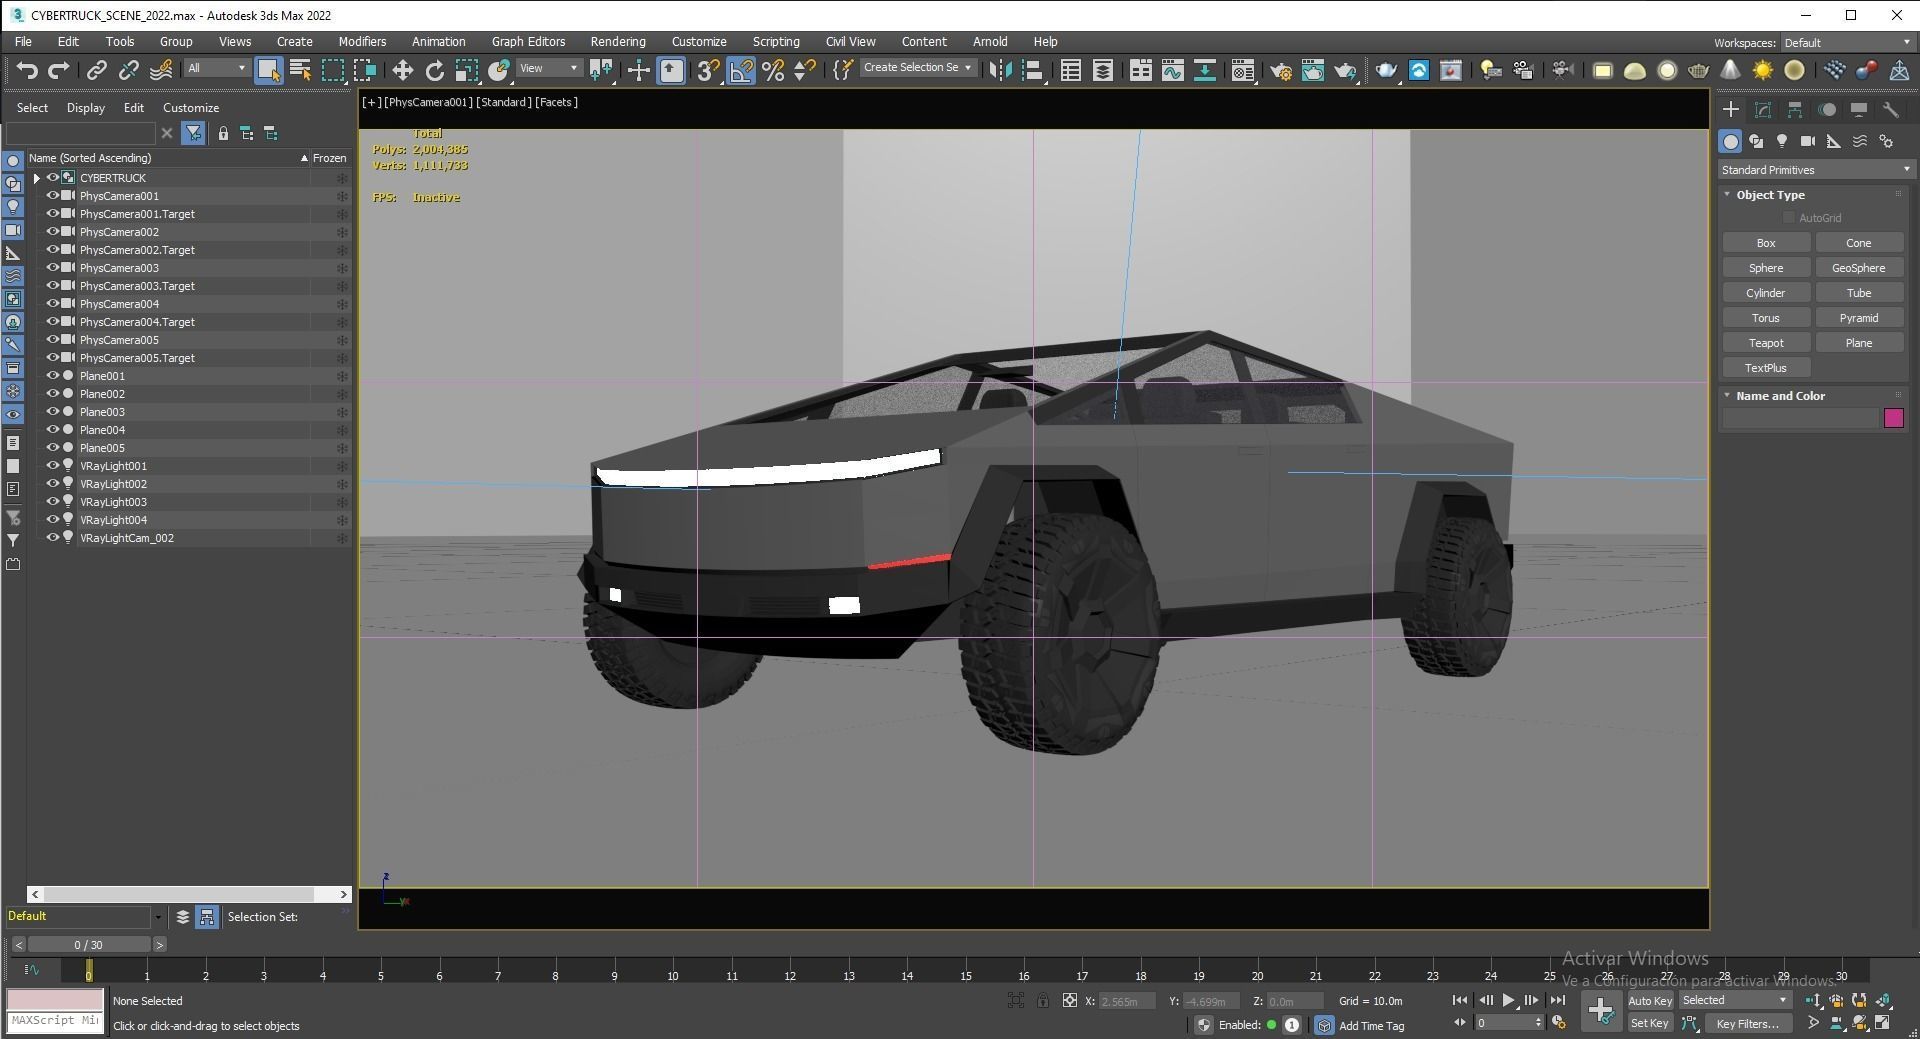Click the GeoSphere button
Viewport: 1920px width, 1039px height.
coord(1858,268)
